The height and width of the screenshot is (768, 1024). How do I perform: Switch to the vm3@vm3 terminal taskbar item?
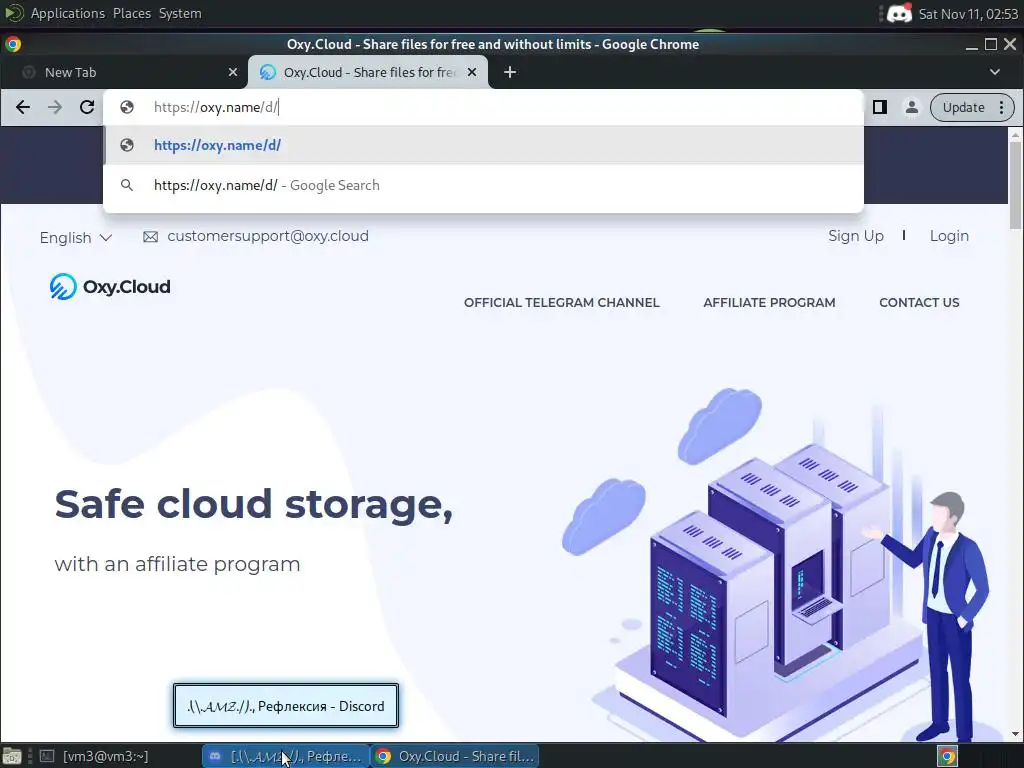pyautogui.click(x=95, y=756)
